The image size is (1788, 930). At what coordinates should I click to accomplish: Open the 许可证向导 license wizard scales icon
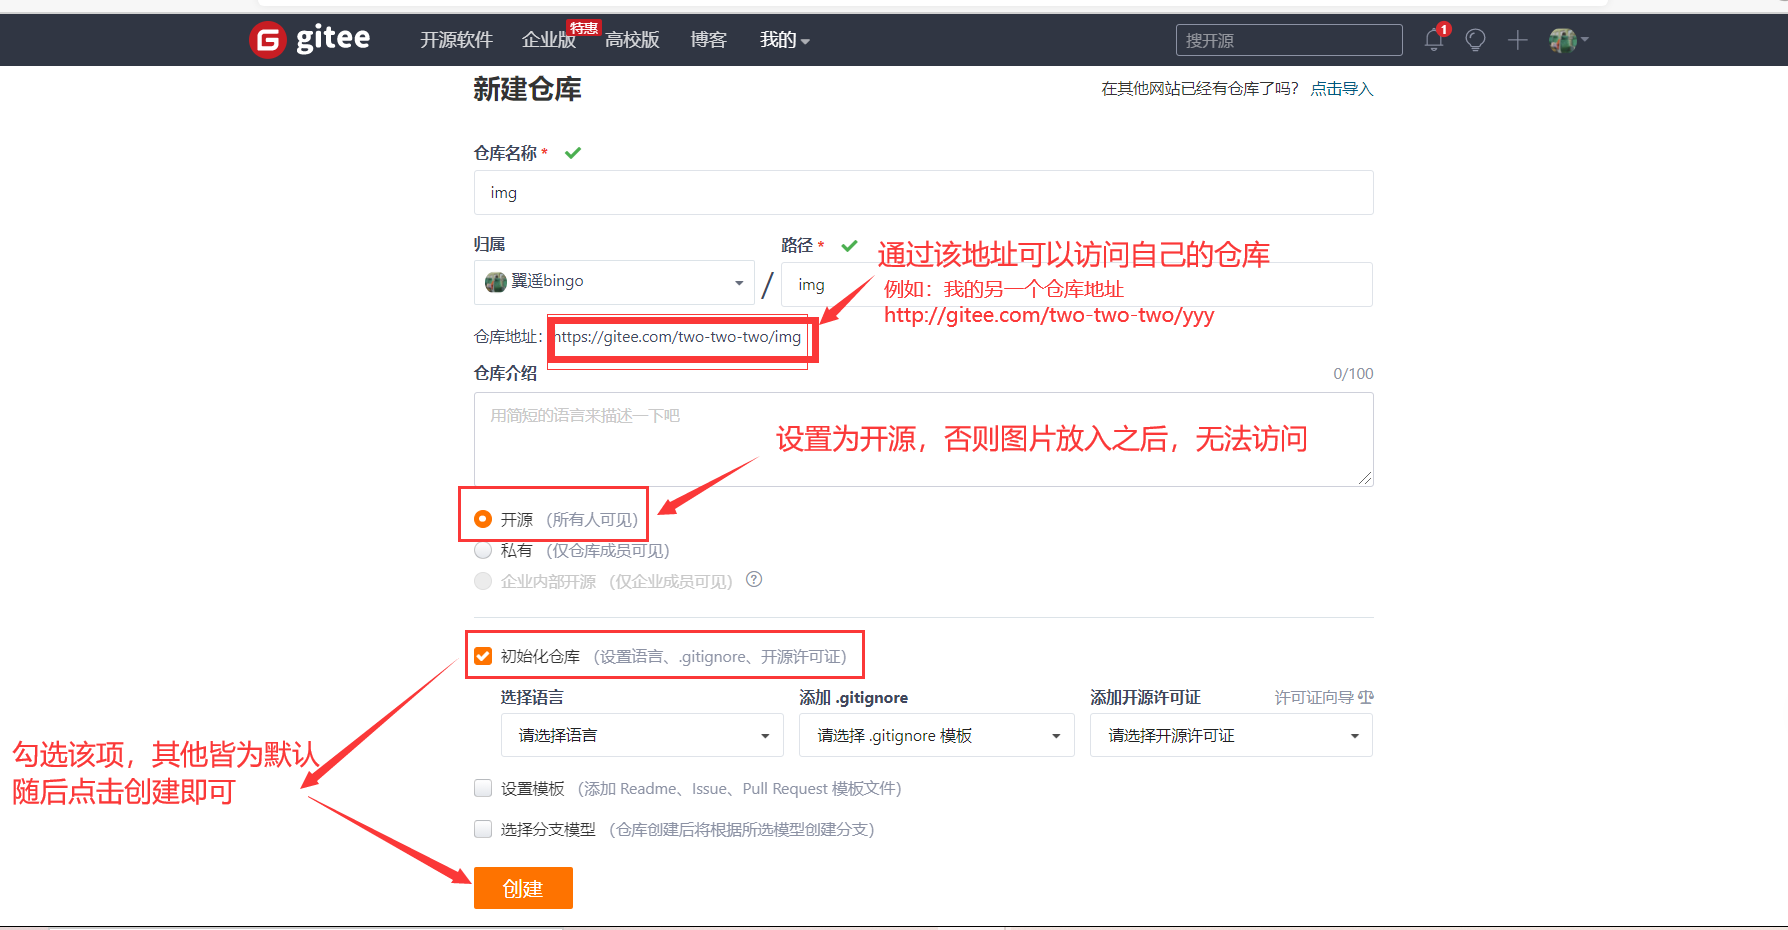pos(1366,697)
